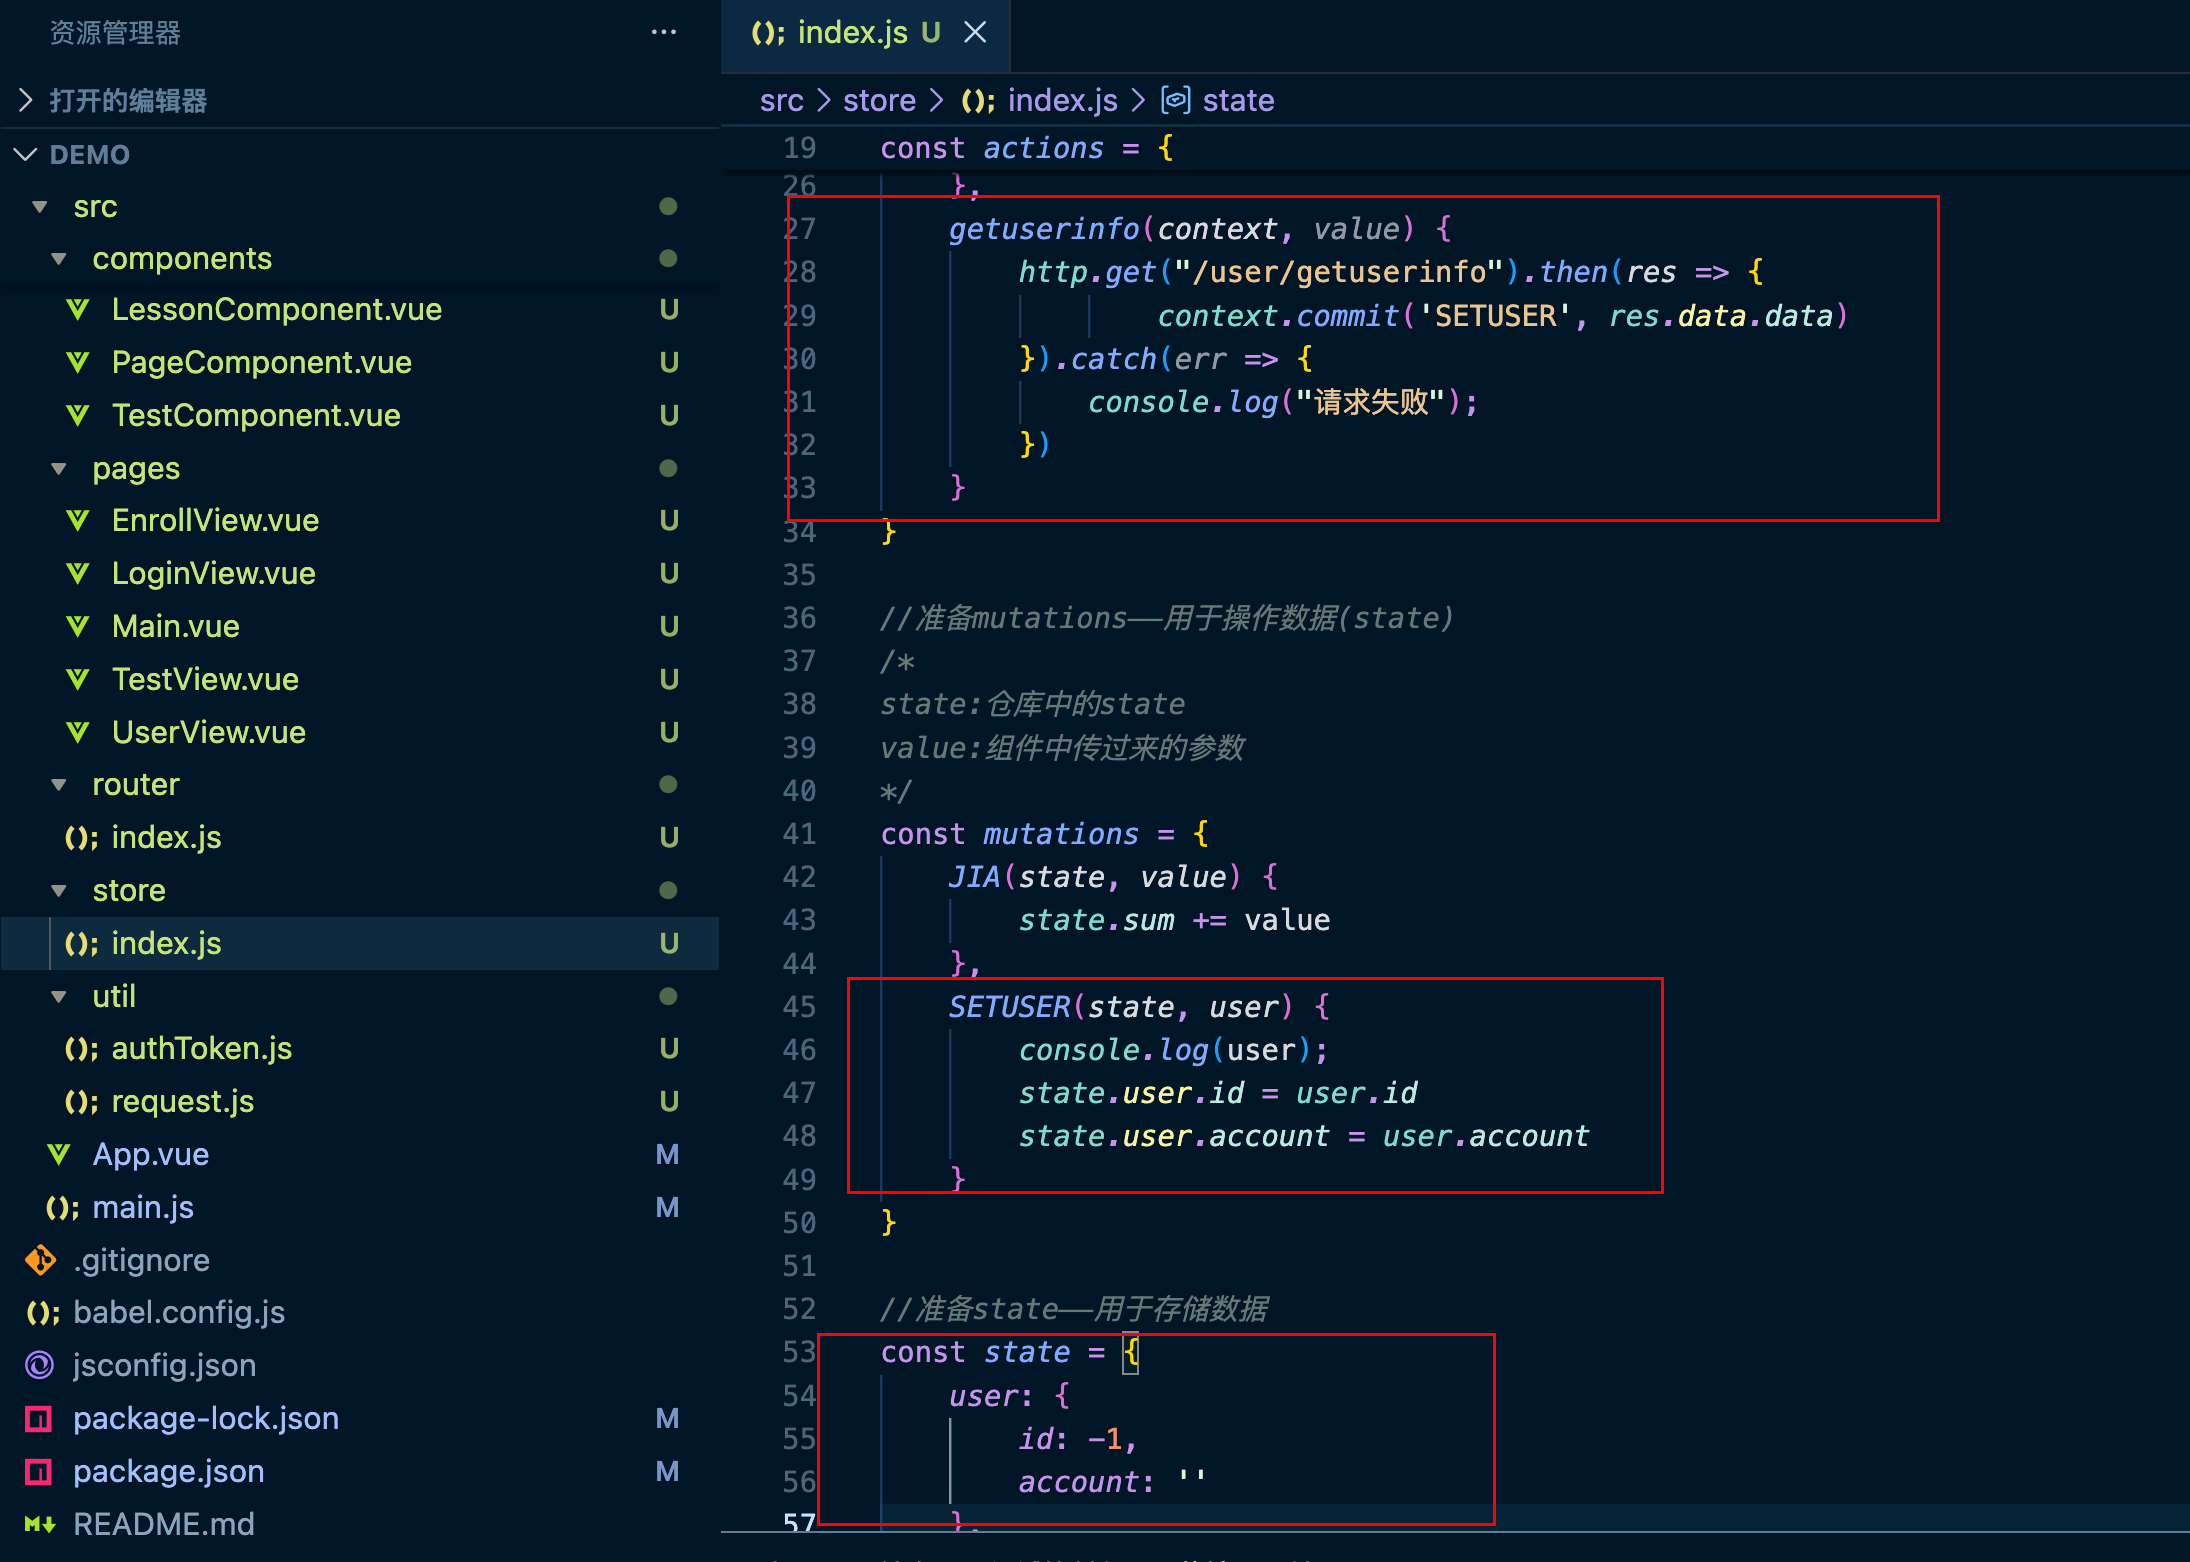This screenshot has height=1562, width=2190.
Task: Collapse the router folder
Action: click(x=59, y=785)
